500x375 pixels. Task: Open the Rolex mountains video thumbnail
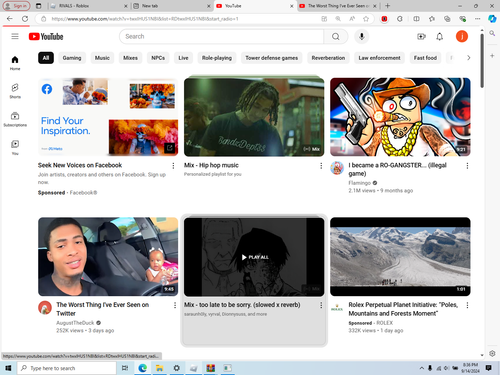point(400,257)
